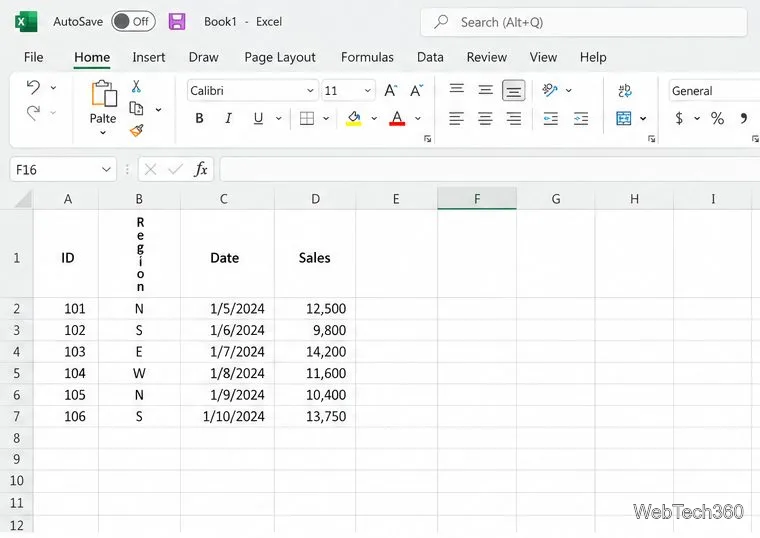Click Increase Indent icon
Image resolution: width=760 pixels, height=538 pixels.
[581, 118]
